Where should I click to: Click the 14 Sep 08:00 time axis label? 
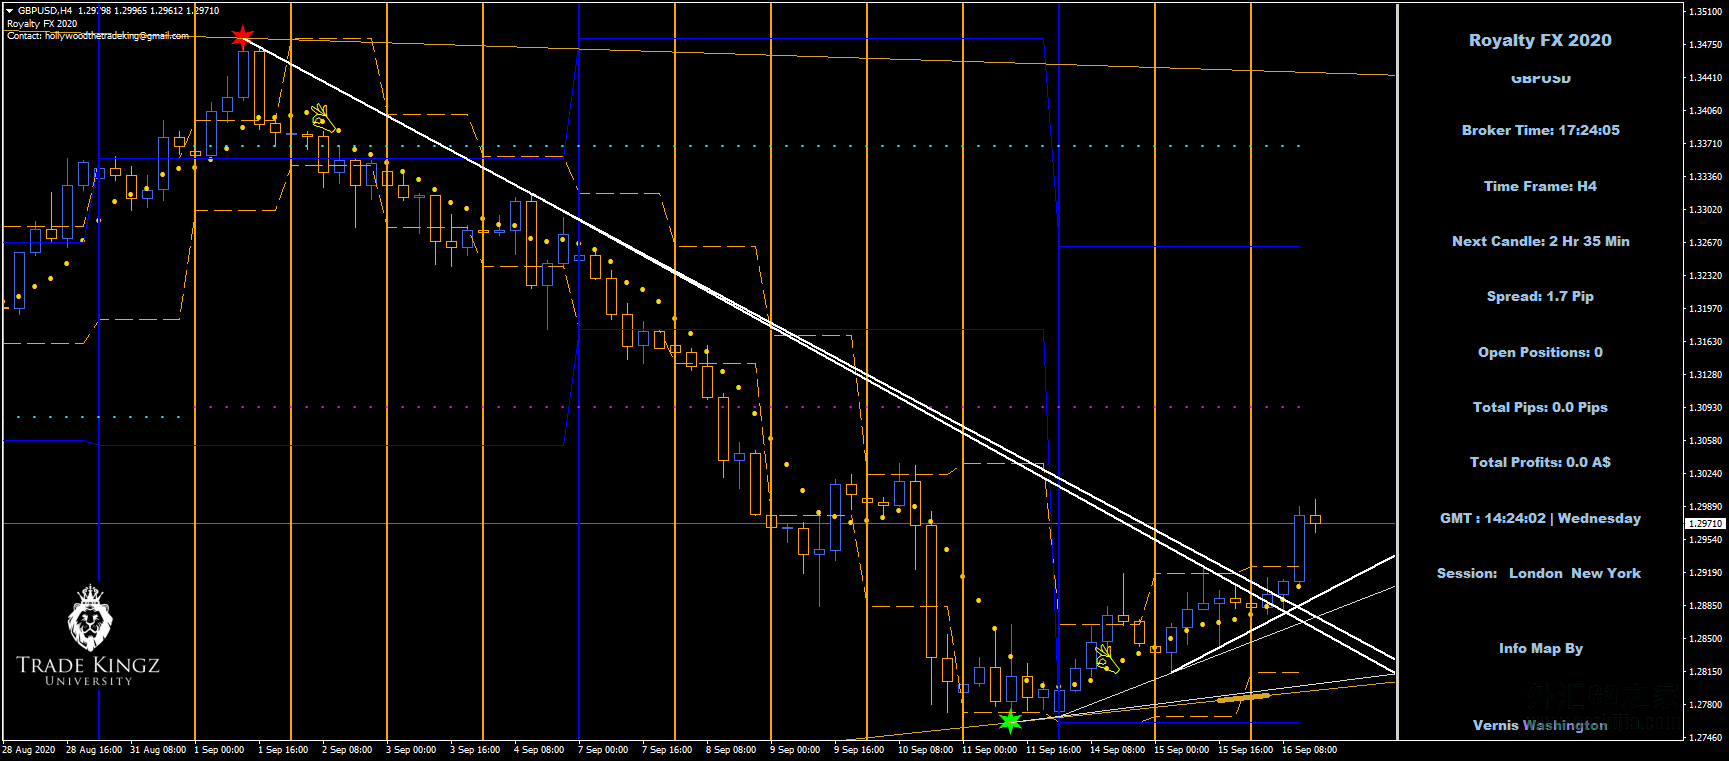[1117, 750]
